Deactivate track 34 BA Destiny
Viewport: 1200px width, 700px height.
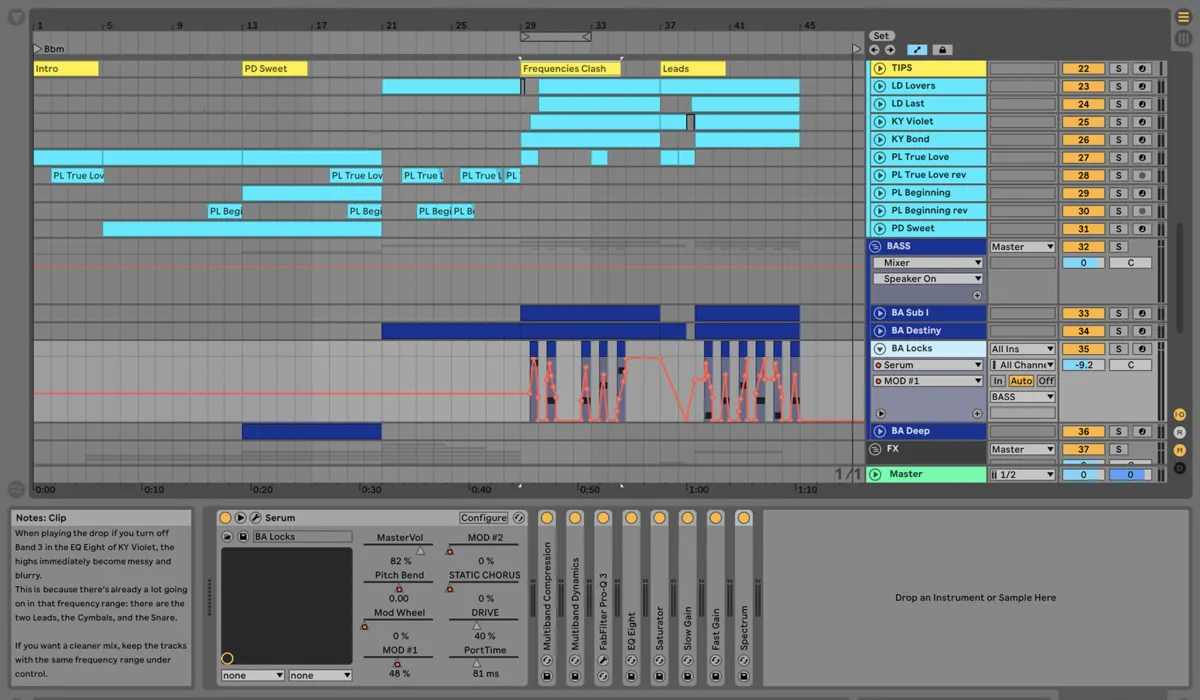click(x=1083, y=331)
